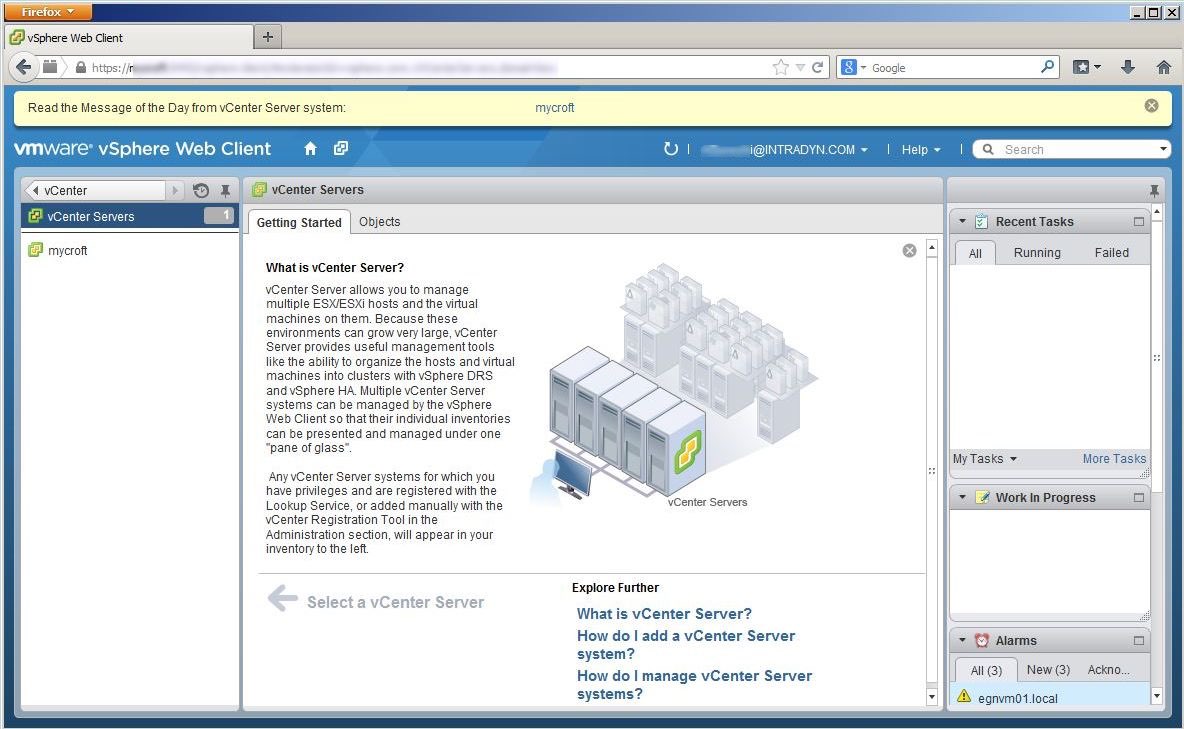Click the Firefox application menu button
The image size is (1184, 729).
[x=48, y=12]
